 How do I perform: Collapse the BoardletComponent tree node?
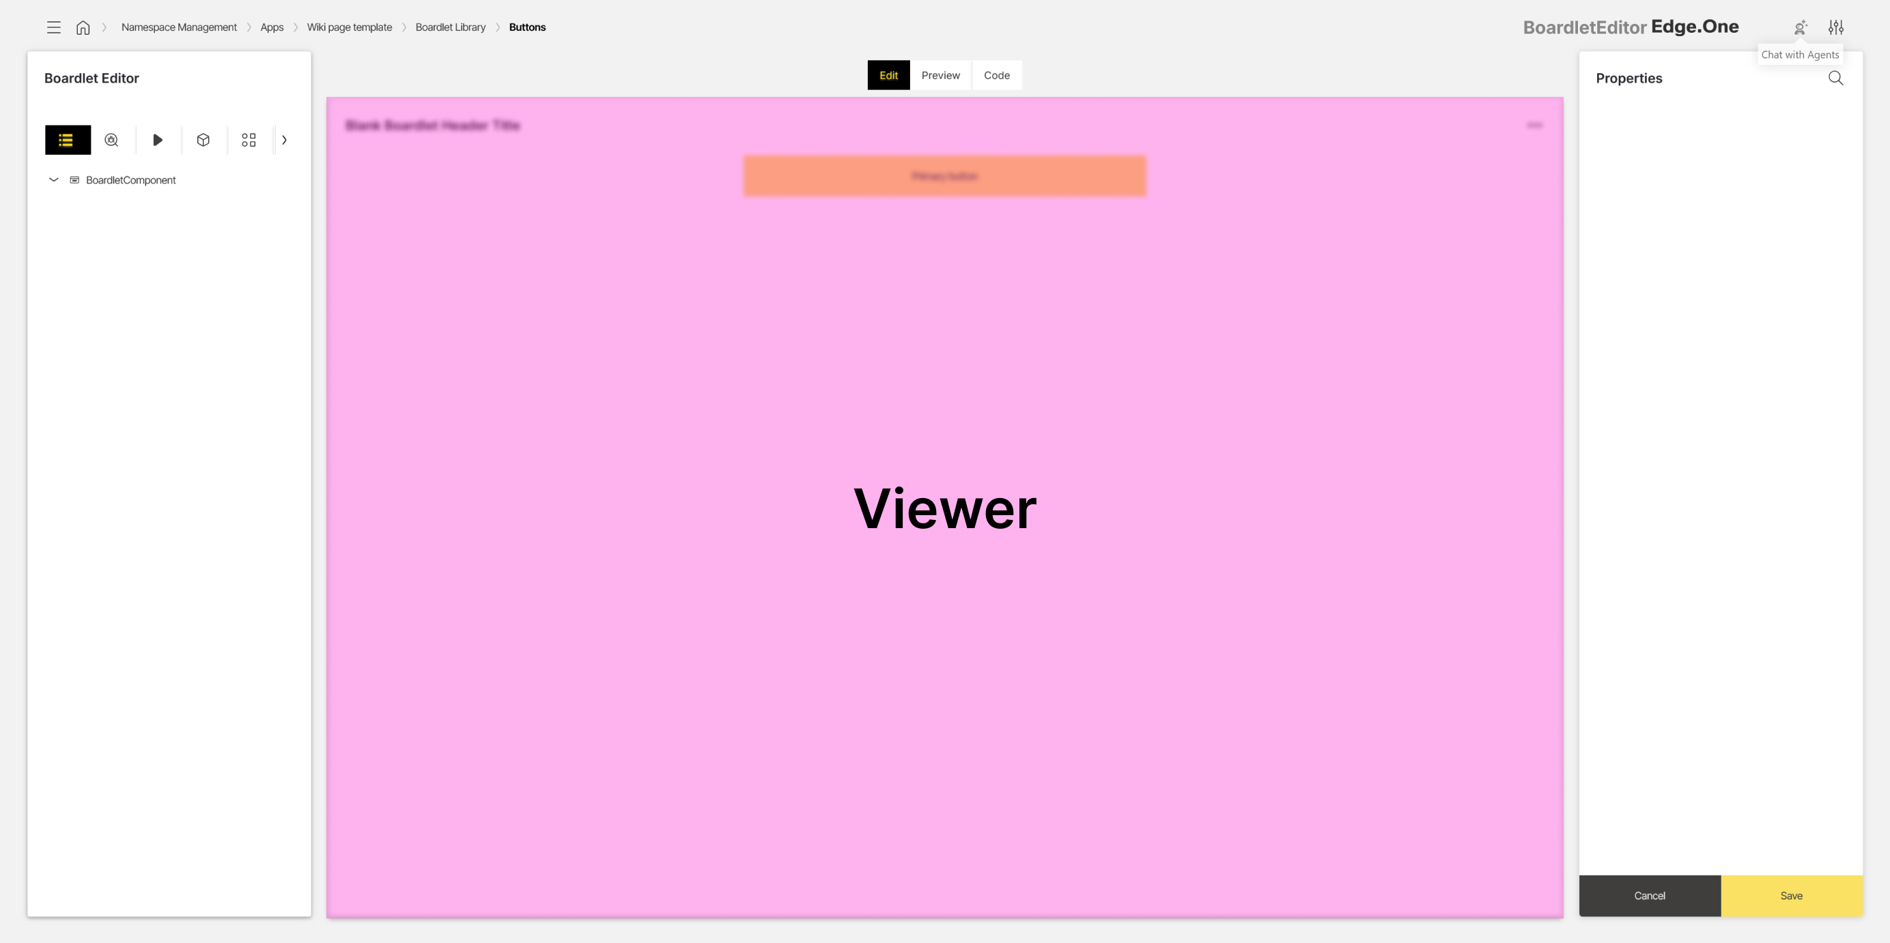coord(54,180)
